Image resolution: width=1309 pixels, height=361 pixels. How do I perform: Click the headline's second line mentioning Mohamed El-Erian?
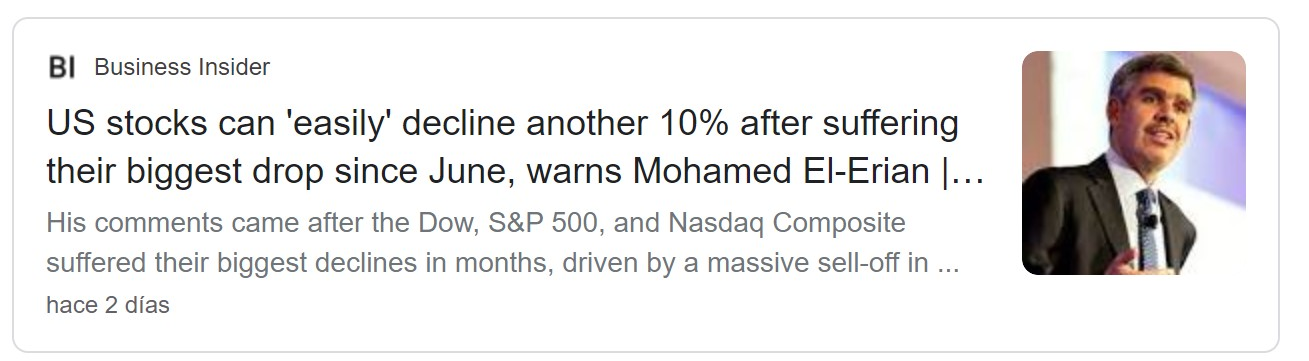point(516,172)
